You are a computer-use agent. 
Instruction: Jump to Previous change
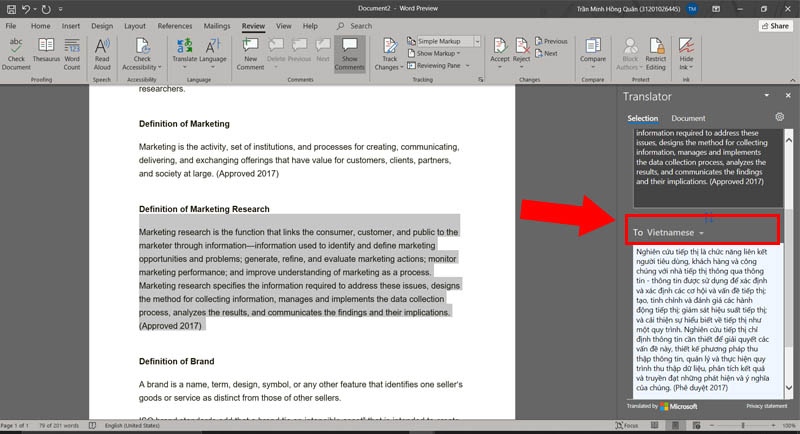pyautogui.click(x=551, y=41)
